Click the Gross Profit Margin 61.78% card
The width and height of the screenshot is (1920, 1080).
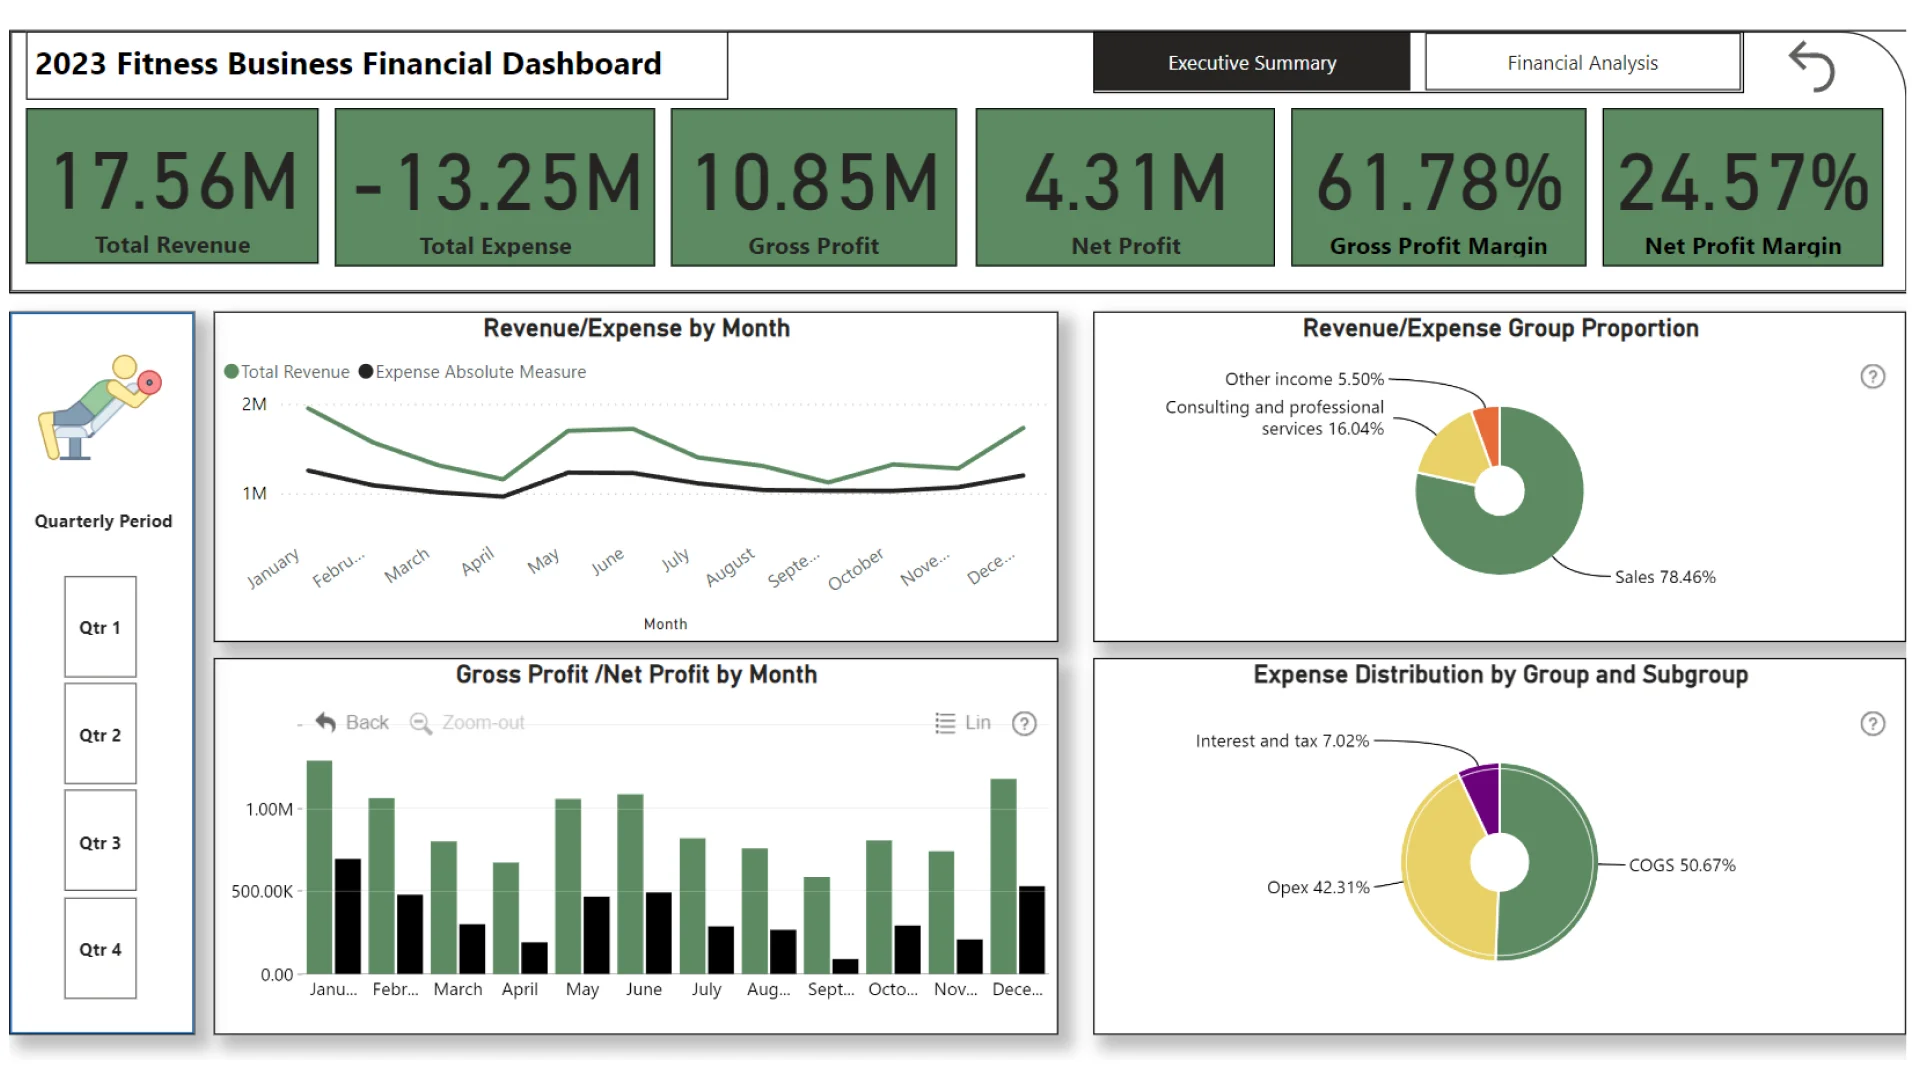tap(1438, 187)
